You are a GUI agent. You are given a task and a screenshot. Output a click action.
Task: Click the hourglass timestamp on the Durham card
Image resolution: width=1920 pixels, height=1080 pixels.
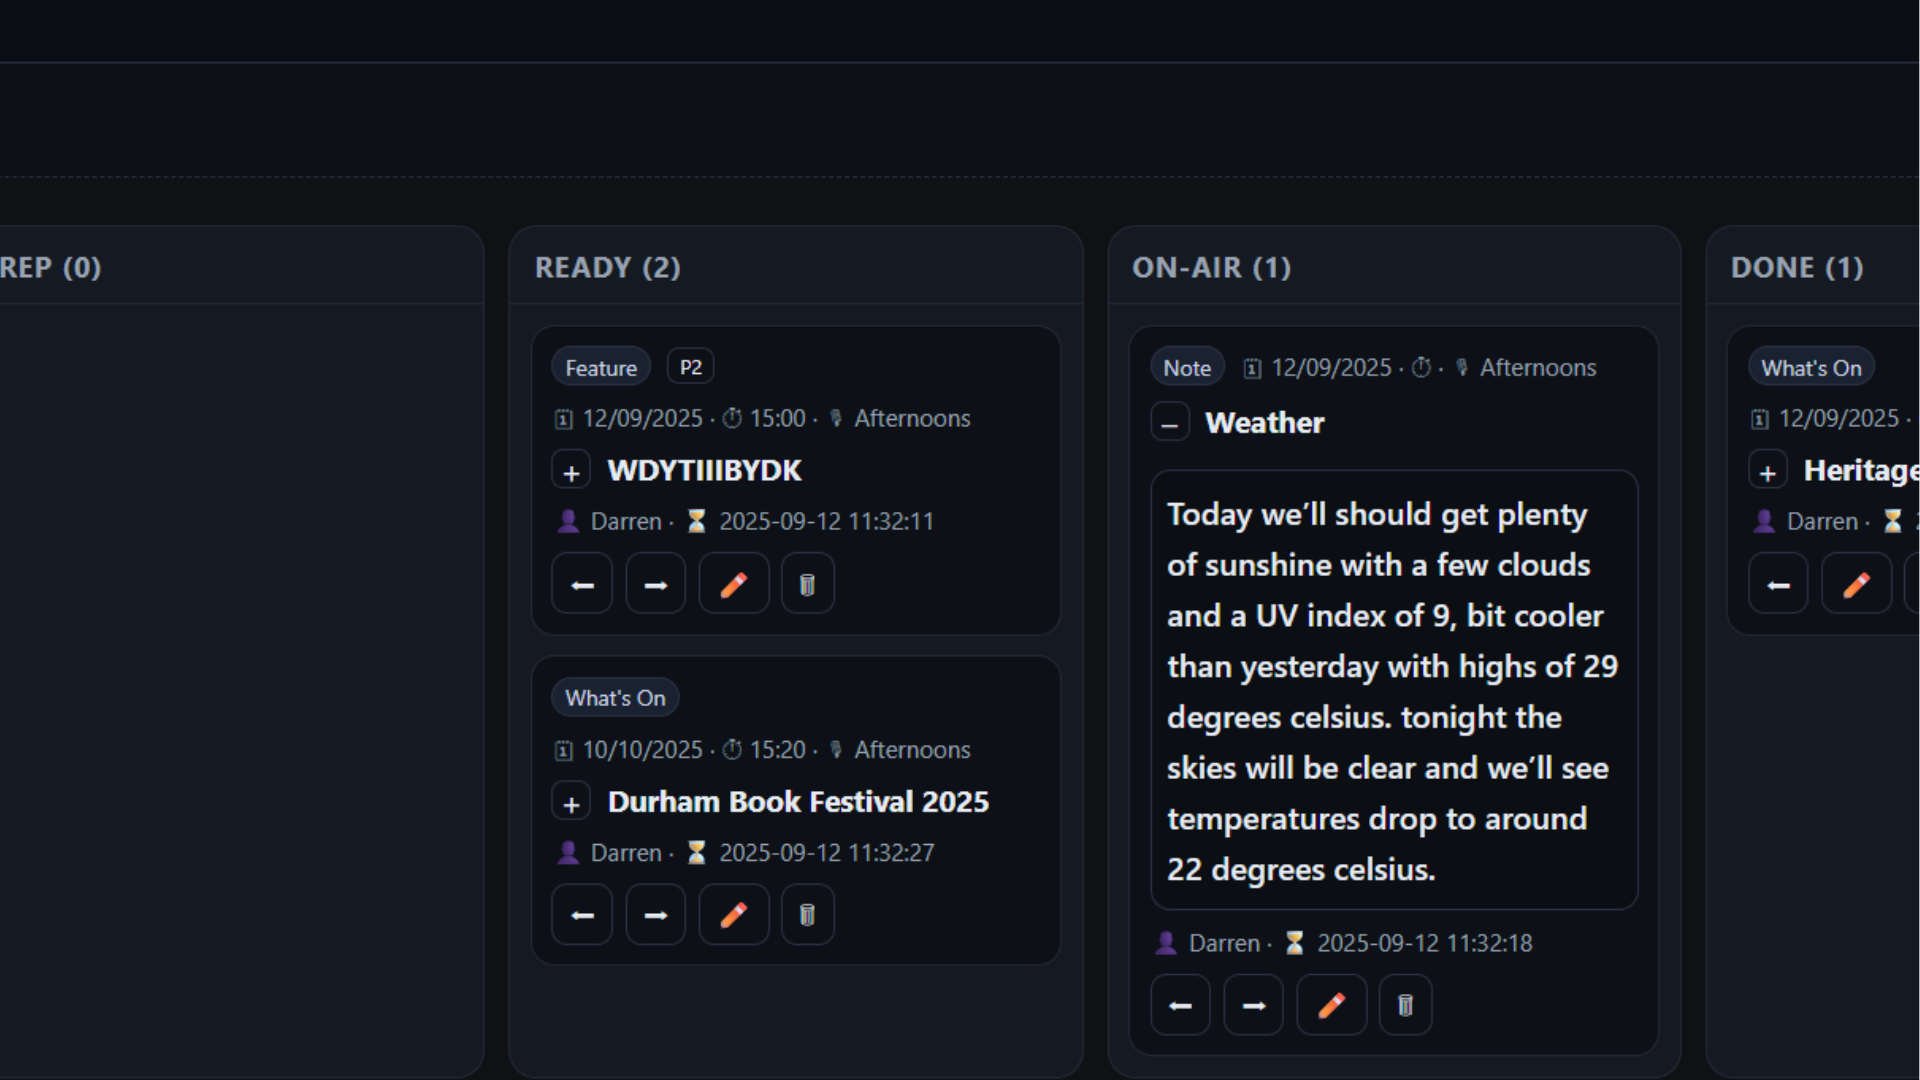coord(696,852)
